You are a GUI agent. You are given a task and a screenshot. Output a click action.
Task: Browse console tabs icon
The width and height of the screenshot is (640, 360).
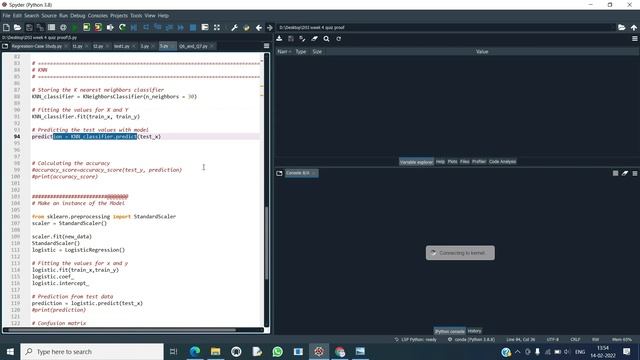pyautogui.click(x=279, y=173)
